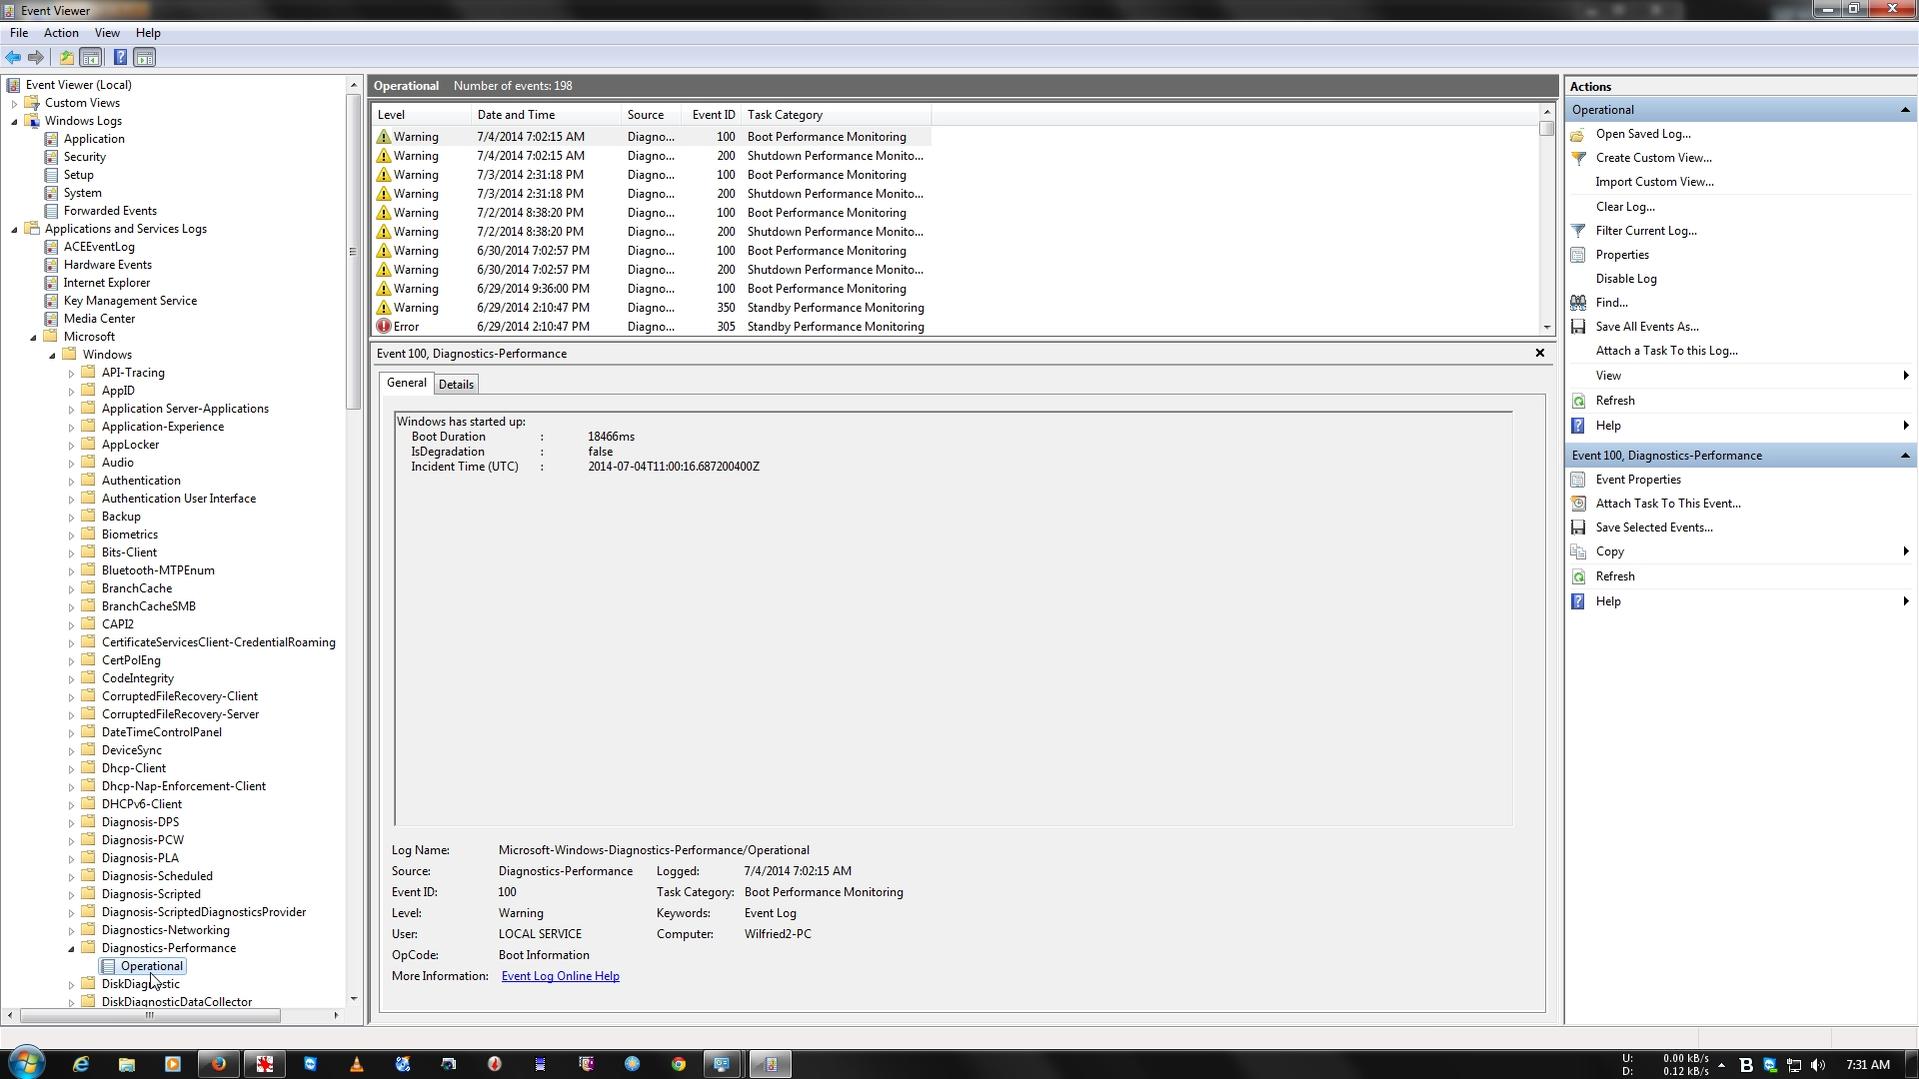Collapse Applications and Services Logs node
This screenshot has width=1919, height=1079.
tap(14, 229)
